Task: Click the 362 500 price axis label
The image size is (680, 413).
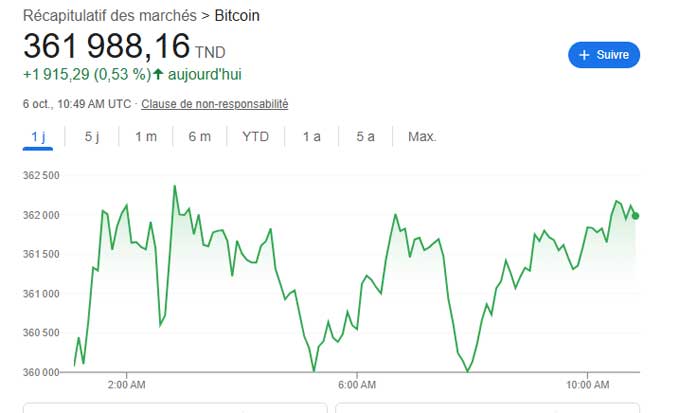Action: (42, 176)
